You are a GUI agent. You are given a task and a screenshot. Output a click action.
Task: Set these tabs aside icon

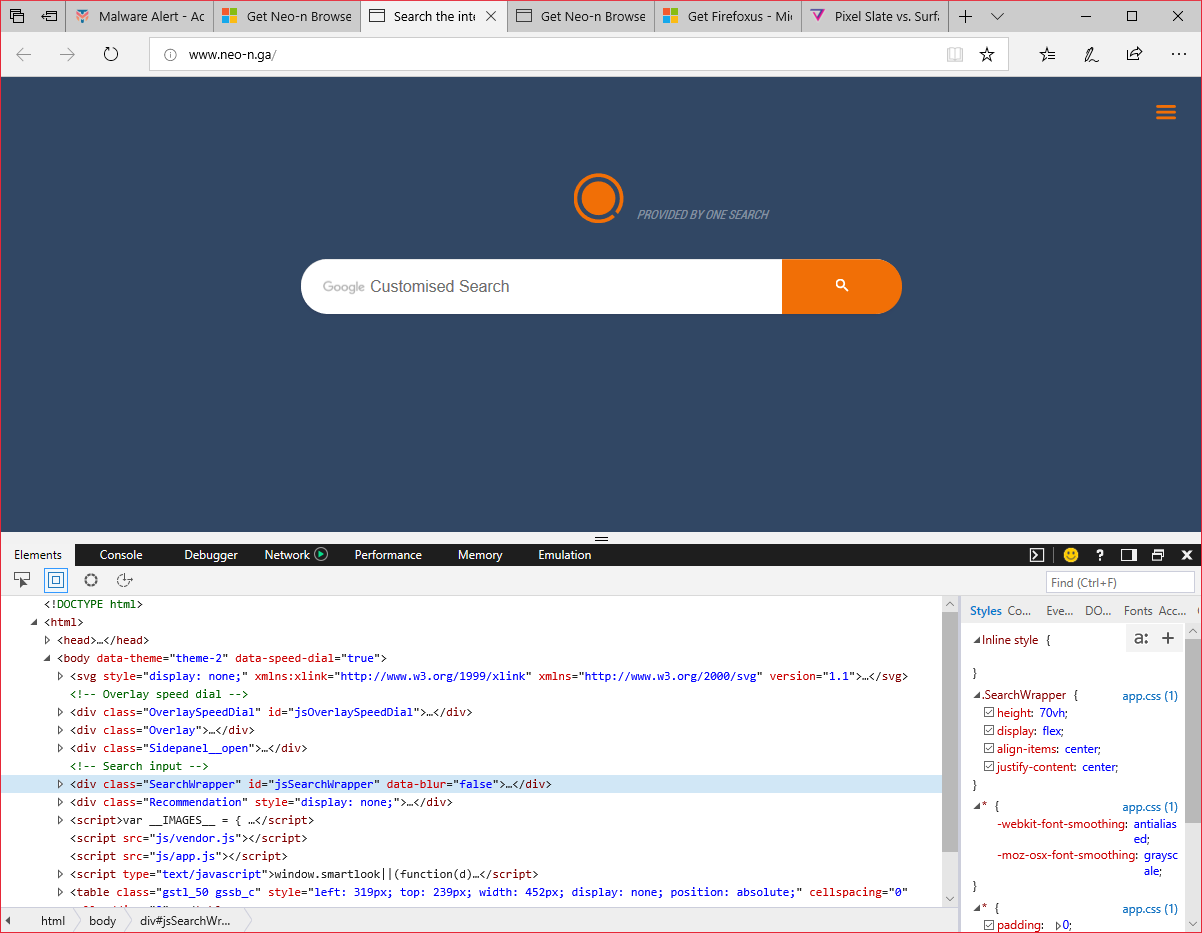click(x=49, y=16)
